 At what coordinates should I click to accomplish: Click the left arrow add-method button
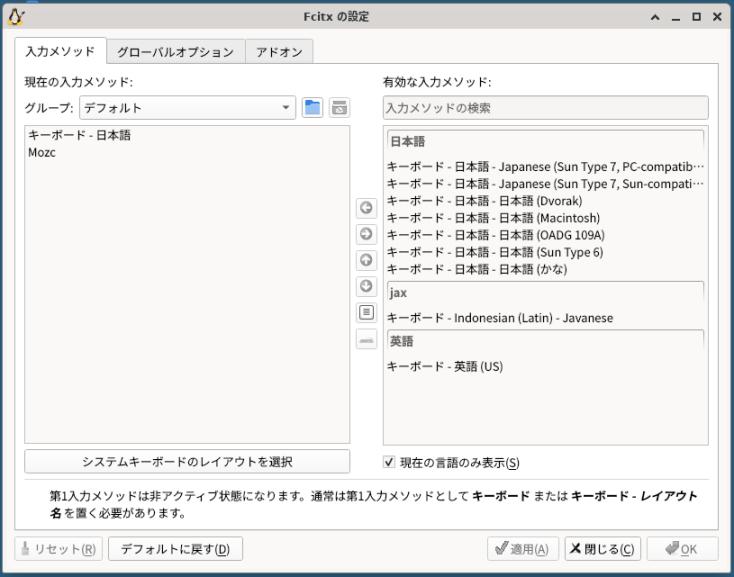(x=366, y=208)
